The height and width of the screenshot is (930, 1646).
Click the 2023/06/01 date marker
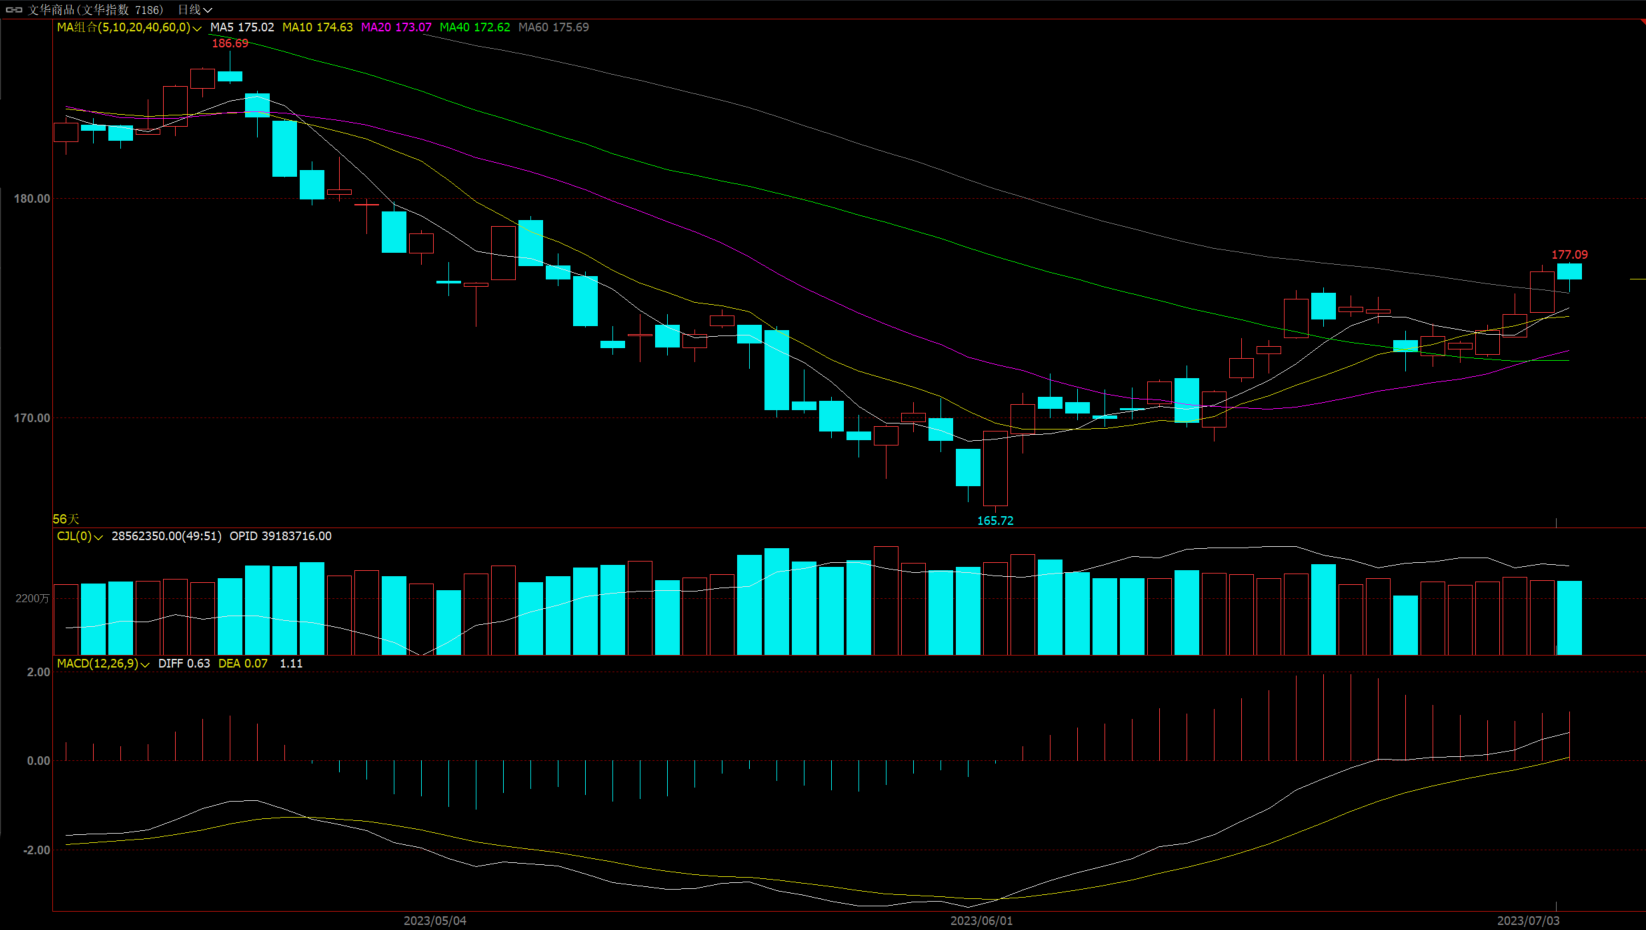point(981,921)
